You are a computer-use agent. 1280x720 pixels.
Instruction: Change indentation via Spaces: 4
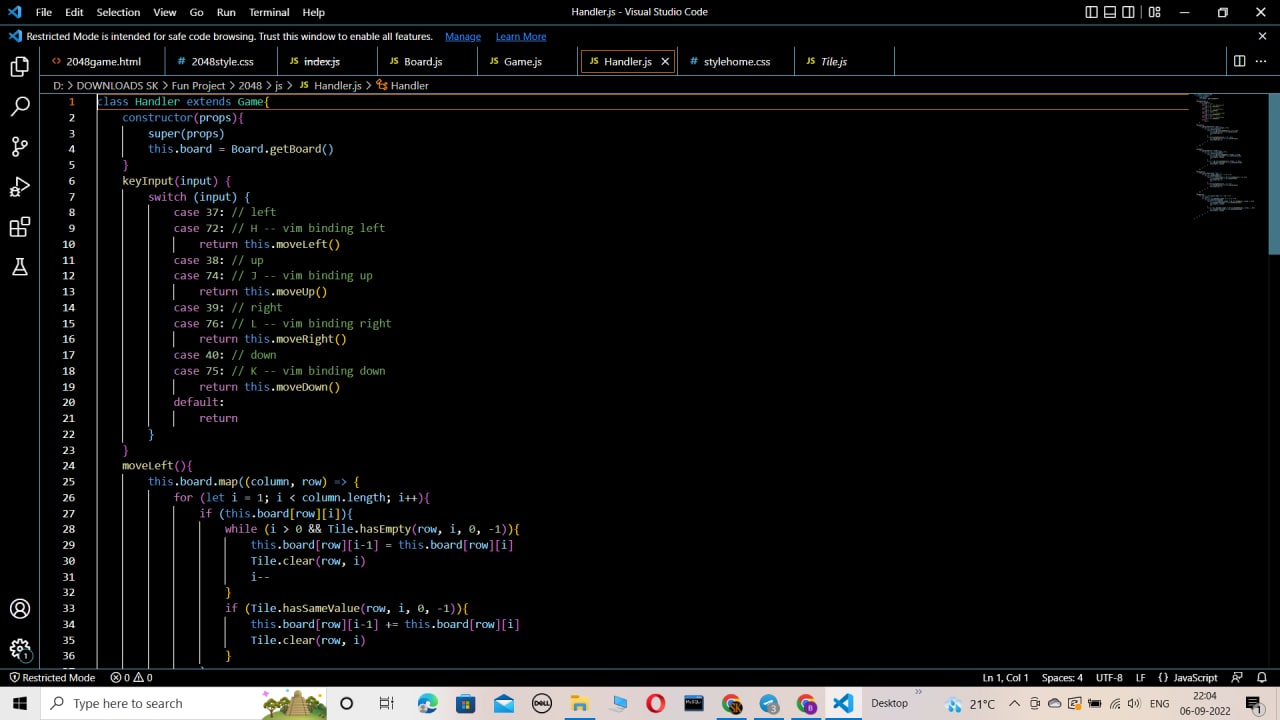(1062, 677)
